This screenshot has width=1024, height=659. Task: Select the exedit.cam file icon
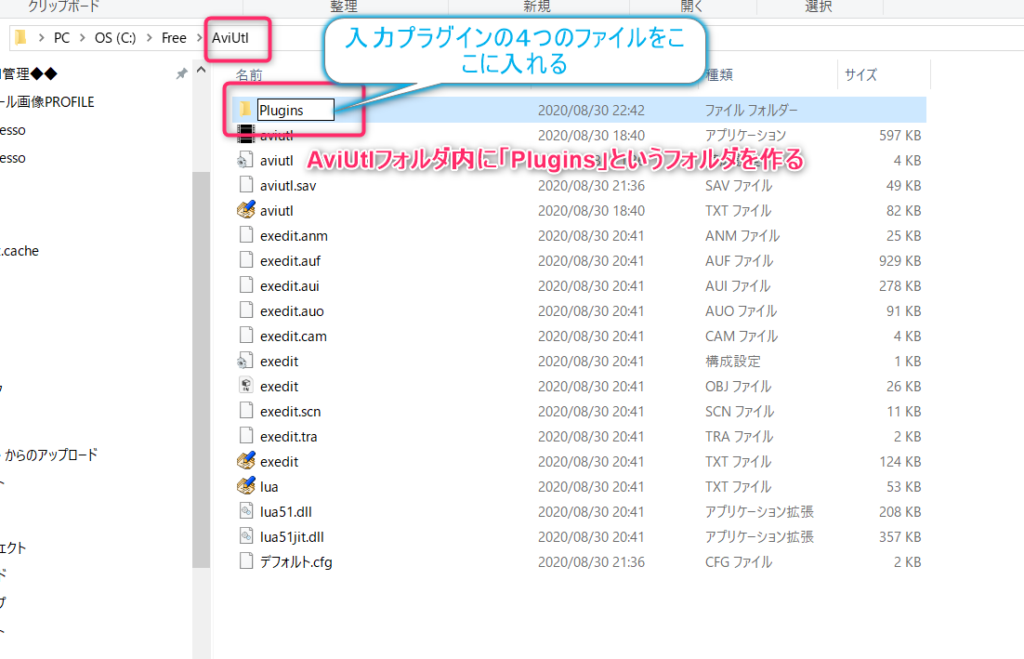click(246, 336)
